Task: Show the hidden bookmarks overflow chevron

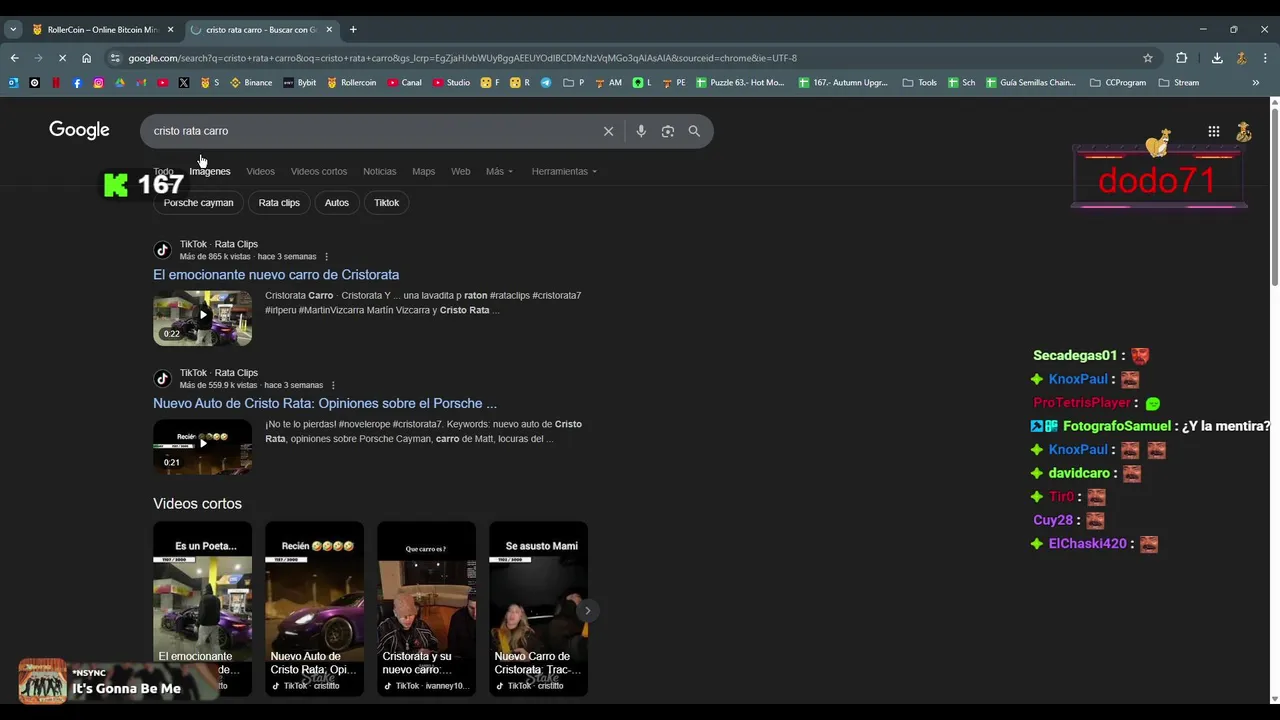Action: pyautogui.click(x=1256, y=83)
